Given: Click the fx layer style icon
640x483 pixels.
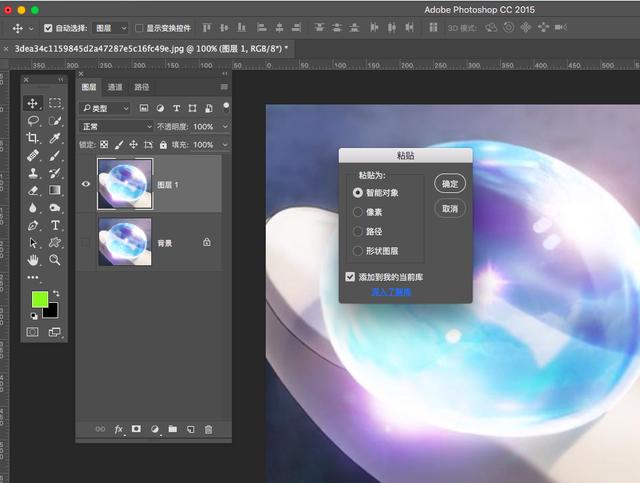Looking at the screenshot, I should (x=118, y=429).
